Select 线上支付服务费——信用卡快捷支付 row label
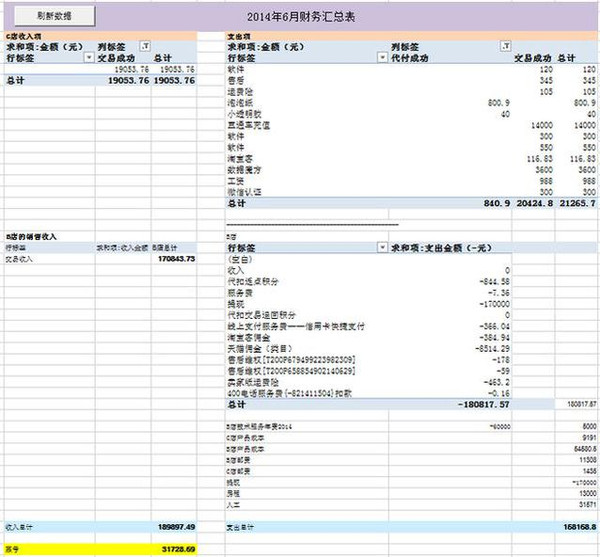600x557 pixels. (296, 326)
